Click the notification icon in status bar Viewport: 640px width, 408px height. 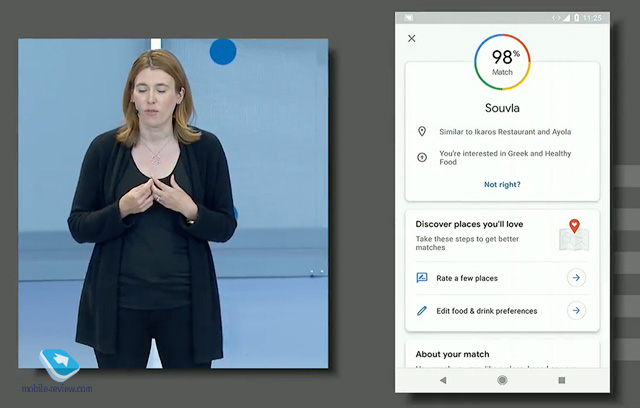[x=409, y=18]
